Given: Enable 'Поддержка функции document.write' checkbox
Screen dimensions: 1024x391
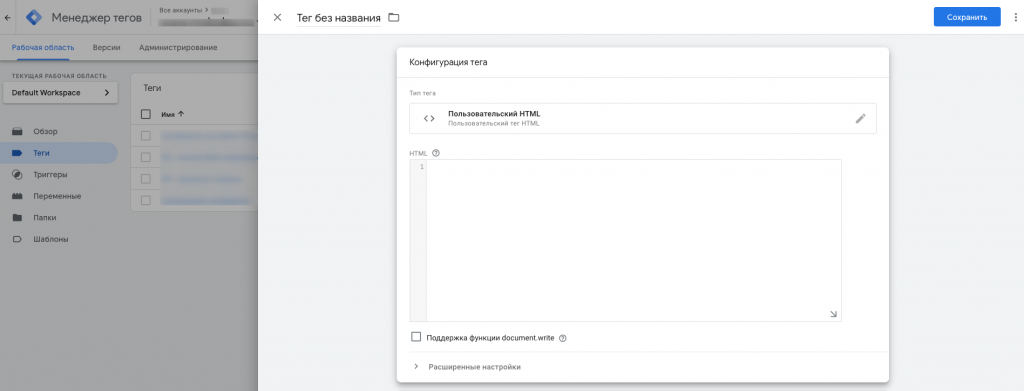Looking at the screenshot, I should click(x=416, y=337).
